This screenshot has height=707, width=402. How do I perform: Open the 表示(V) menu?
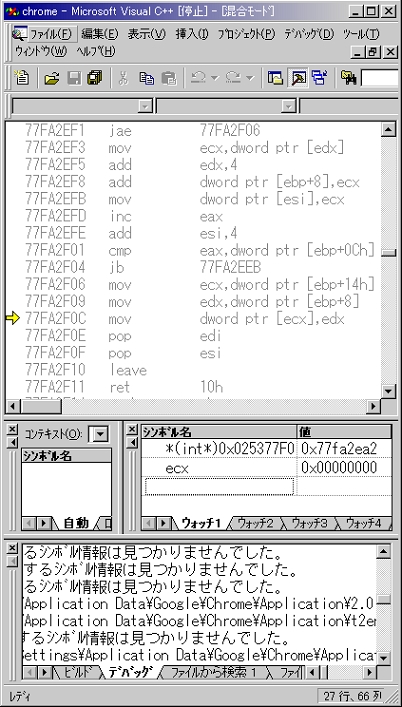pyautogui.click(x=147, y=34)
